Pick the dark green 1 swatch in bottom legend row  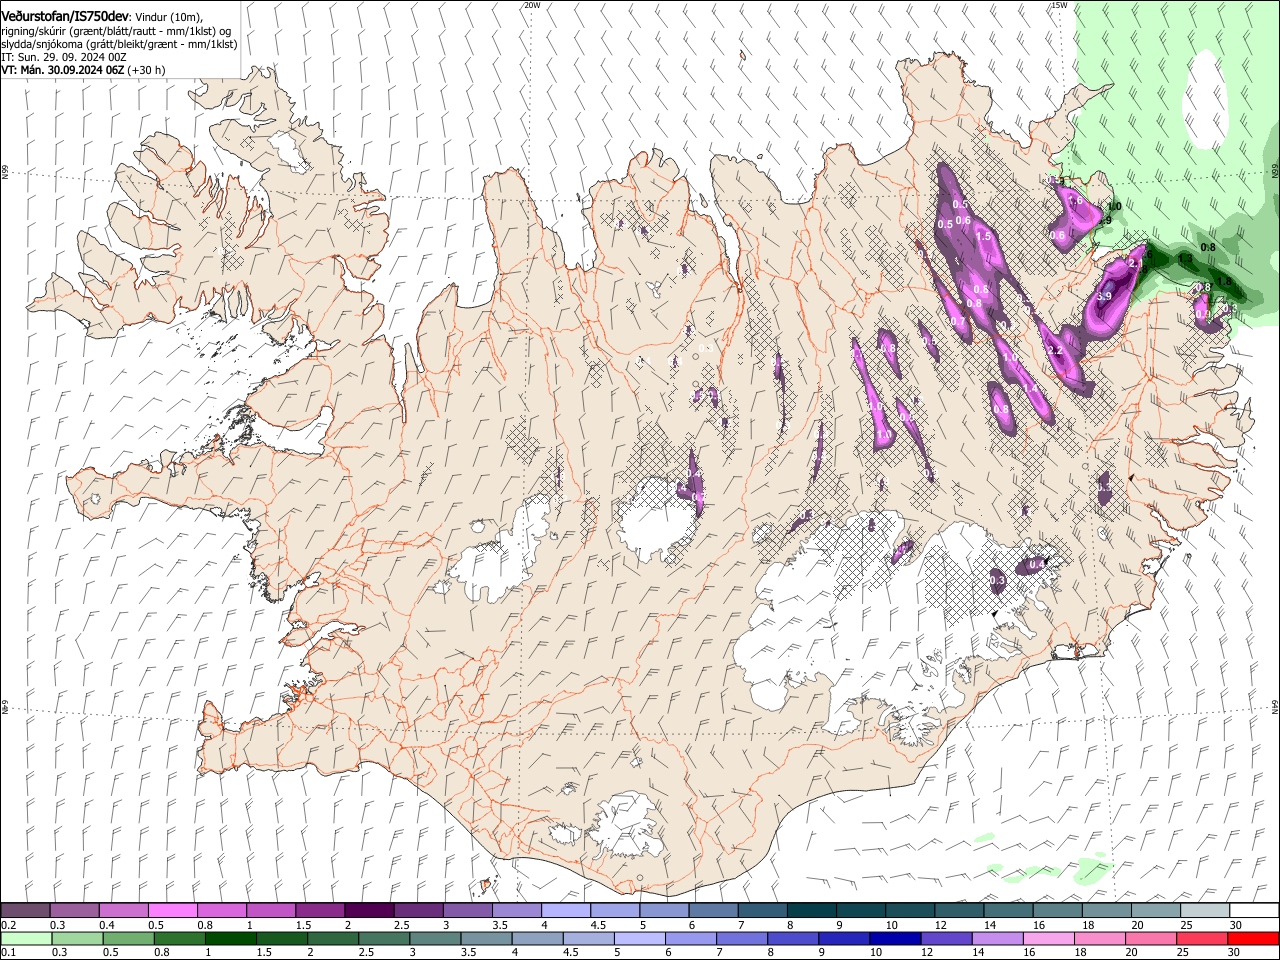(x=231, y=939)
